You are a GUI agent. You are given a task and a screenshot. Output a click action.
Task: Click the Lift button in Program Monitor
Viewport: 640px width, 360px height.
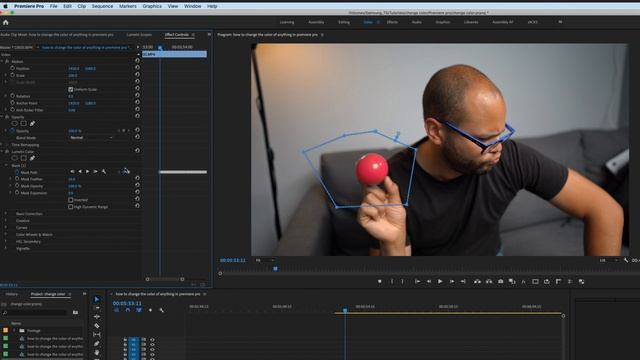click(x=477, y=281)
